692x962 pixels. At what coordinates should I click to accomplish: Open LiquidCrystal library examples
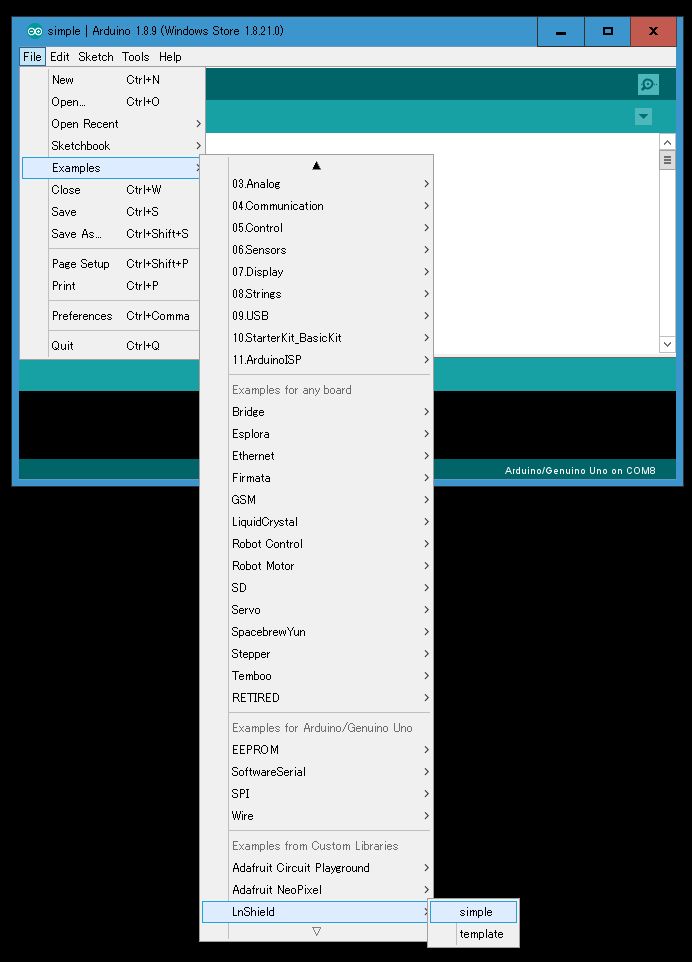click(x=317, y=522)
